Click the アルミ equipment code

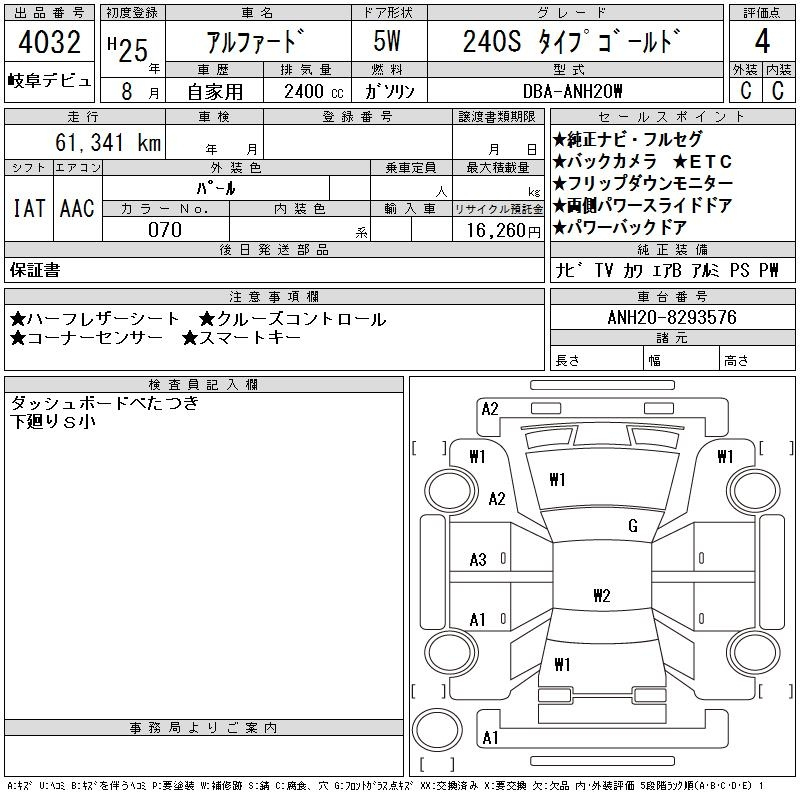705,270
